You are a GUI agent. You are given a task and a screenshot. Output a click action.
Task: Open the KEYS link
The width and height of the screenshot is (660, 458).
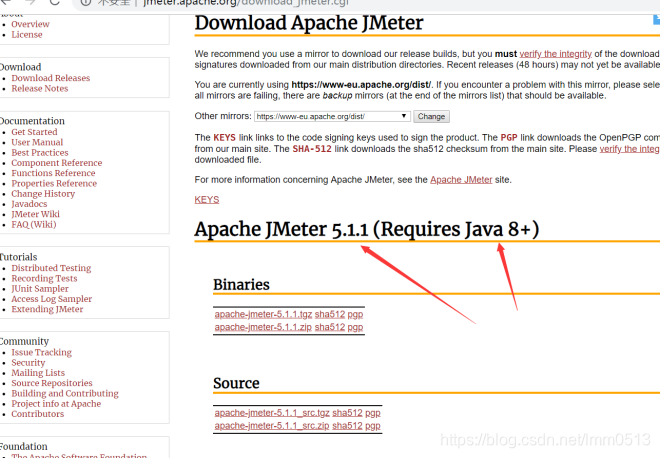coord(207,200)
